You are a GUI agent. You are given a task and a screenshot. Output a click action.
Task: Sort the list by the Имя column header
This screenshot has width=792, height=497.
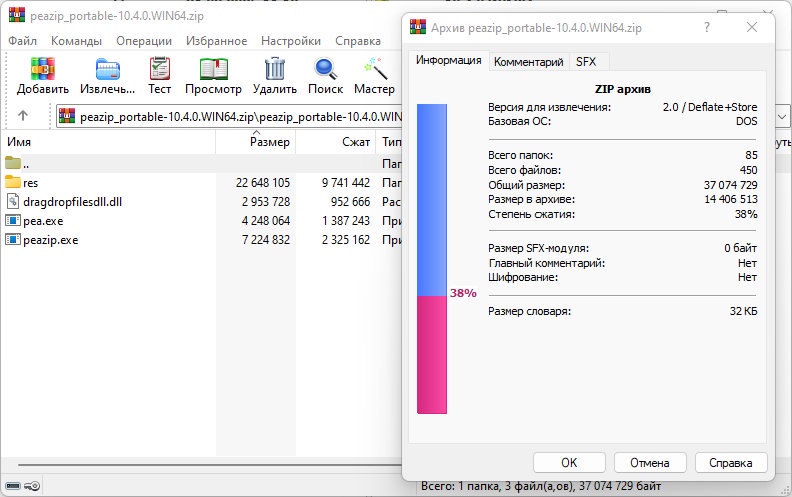[108, 142]
